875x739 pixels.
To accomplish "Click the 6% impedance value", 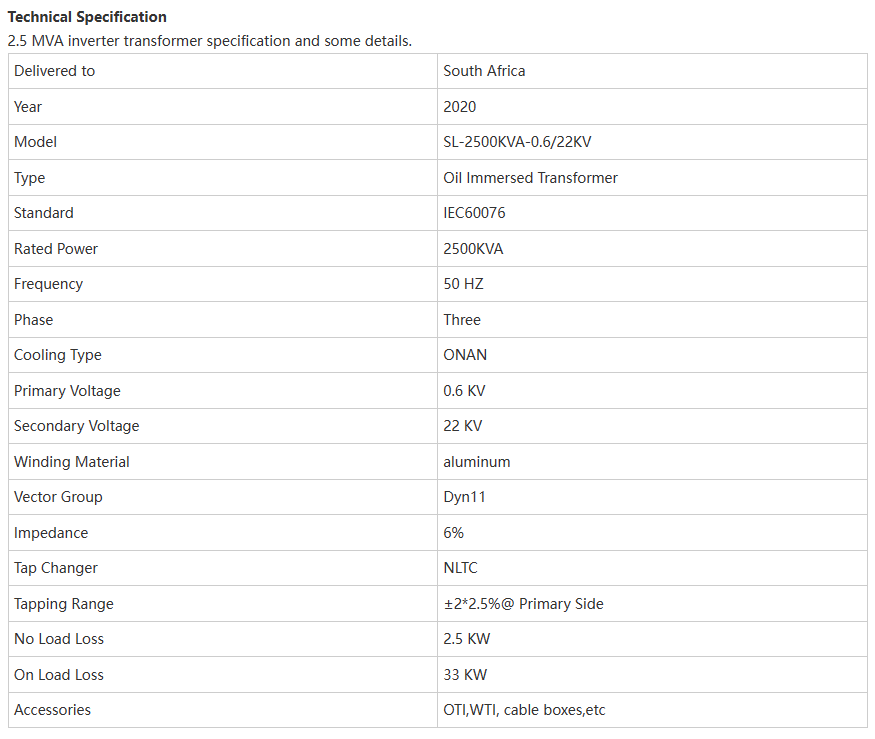I will pos(453,532).
